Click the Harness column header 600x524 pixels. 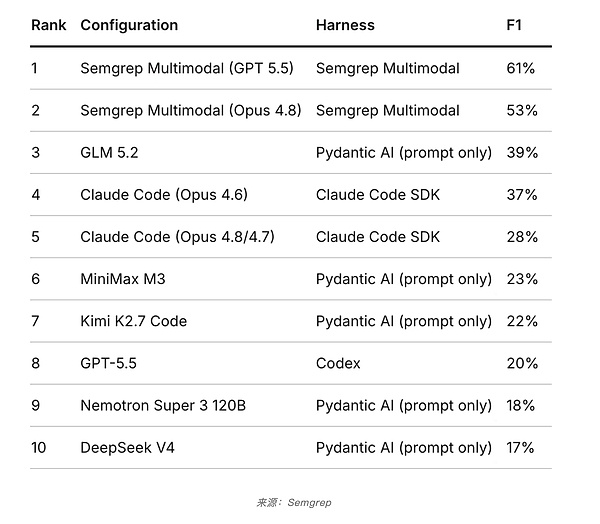point(345,25)
